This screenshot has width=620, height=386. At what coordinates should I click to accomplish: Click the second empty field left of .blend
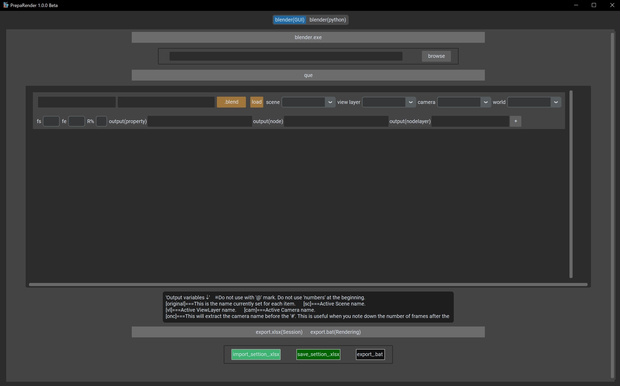(166, 102)
